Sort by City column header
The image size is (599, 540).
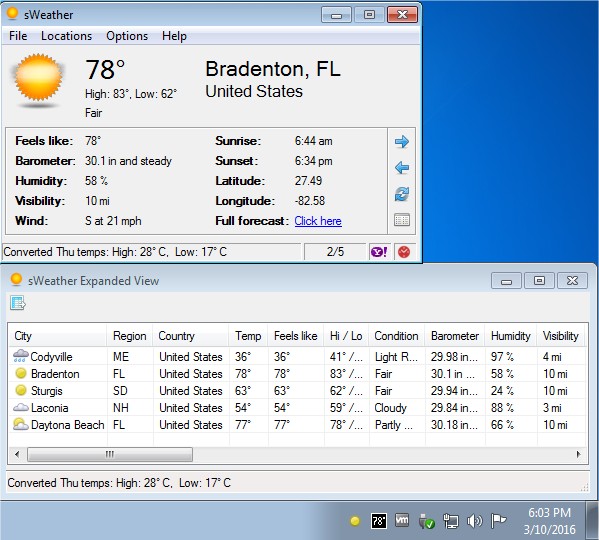(57, 336)
